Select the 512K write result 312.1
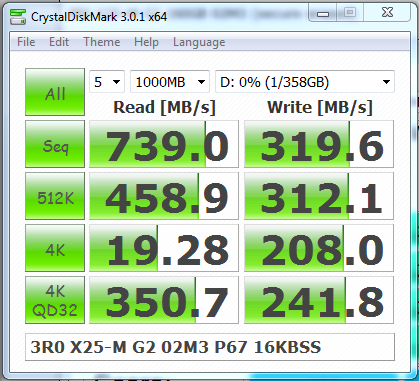This screenshot has height=381, width=419. (319, 196)
